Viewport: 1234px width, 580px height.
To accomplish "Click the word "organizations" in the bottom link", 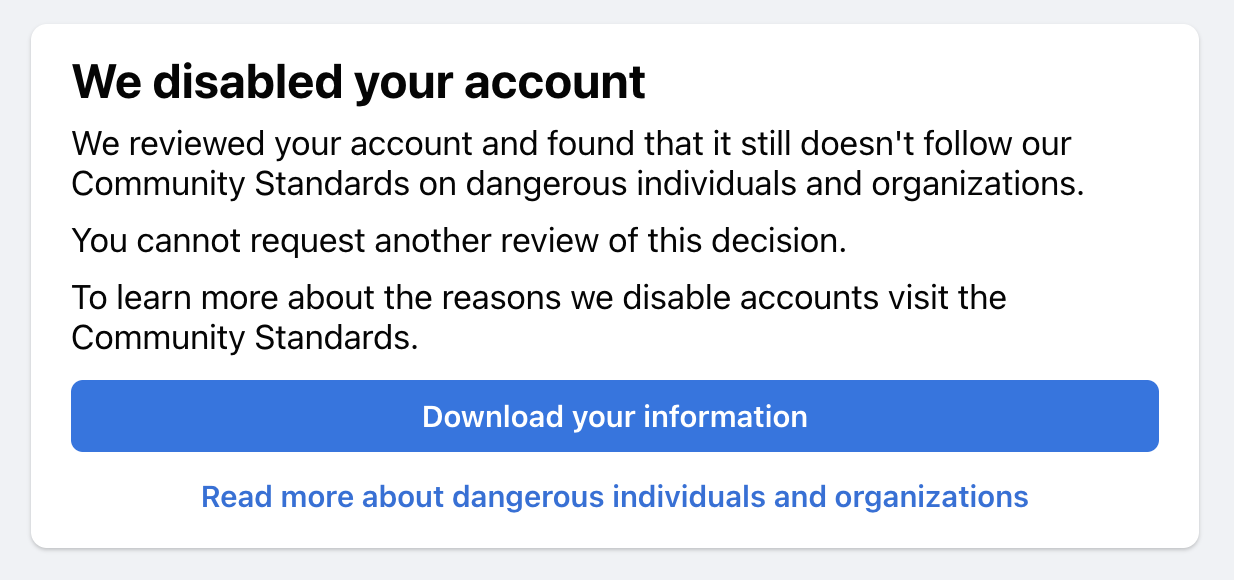I will click(x=931, y=497).
